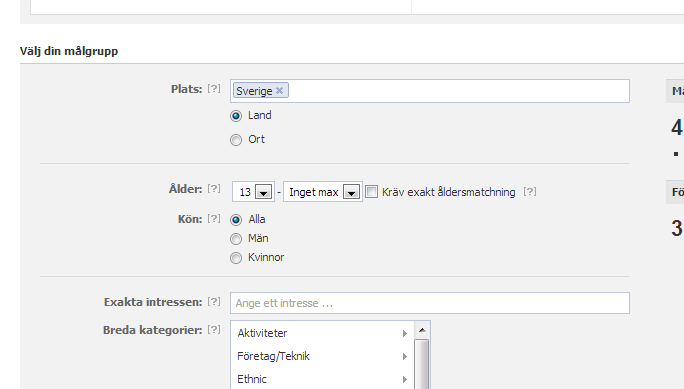This screenshot has width=684, height=389.
Task: Open help tooltip next to Kön
Action: (x=214, y=218)
